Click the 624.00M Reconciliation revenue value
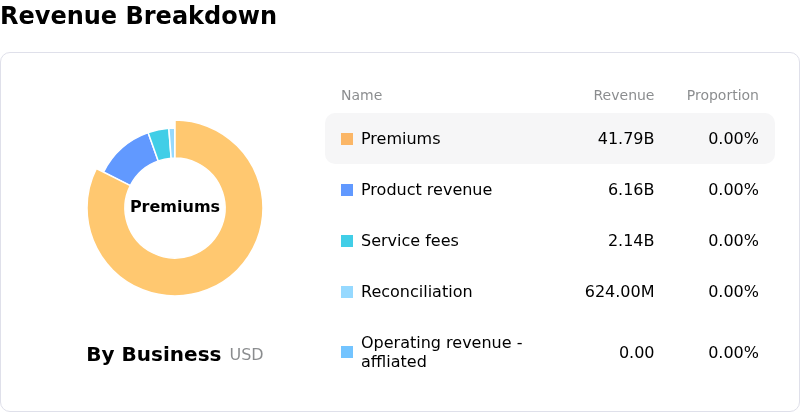Viewport: 800px width, 412px height. (619, 292)
